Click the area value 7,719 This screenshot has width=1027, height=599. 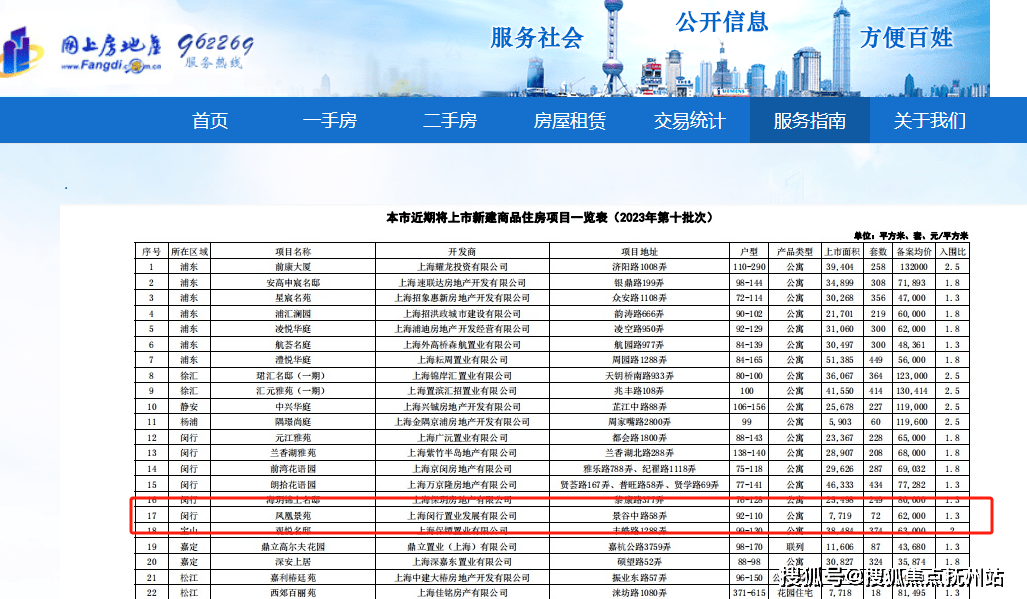pos(840,516)
